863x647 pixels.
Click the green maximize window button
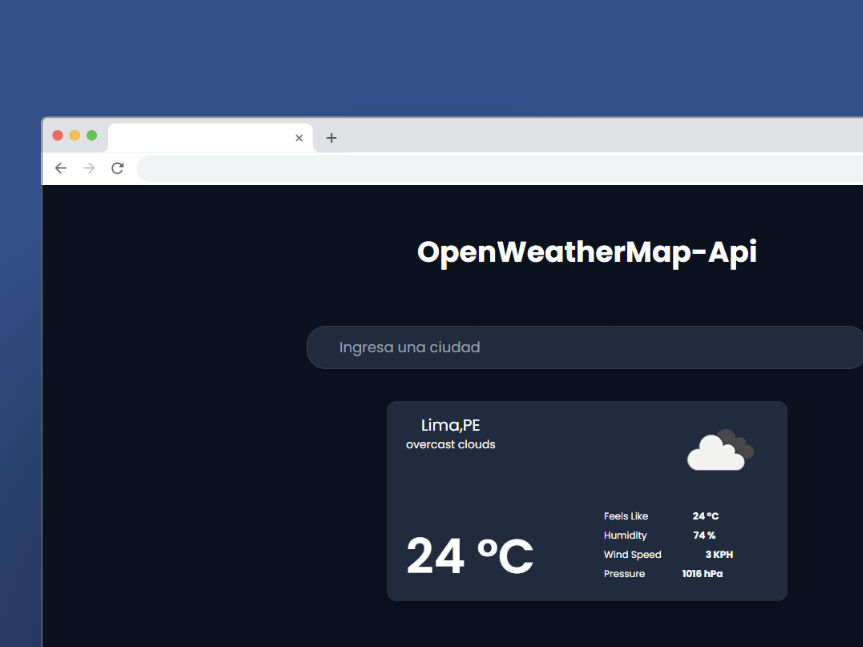92,135
